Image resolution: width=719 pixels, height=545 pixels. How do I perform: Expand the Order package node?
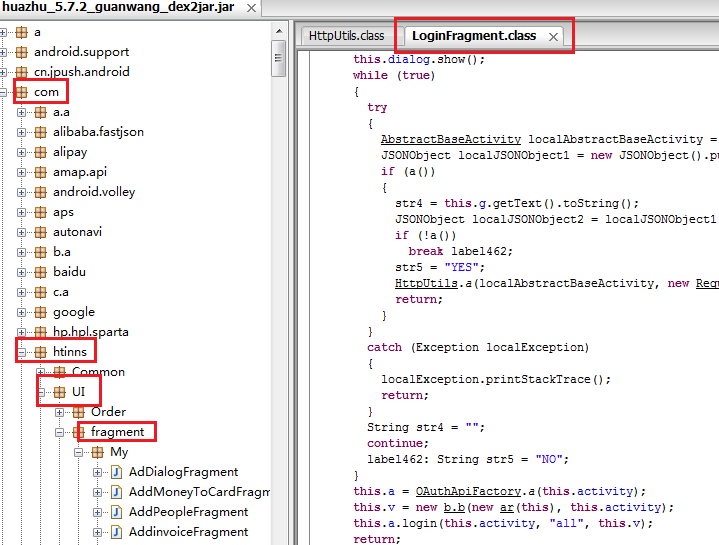click(59, 413)
